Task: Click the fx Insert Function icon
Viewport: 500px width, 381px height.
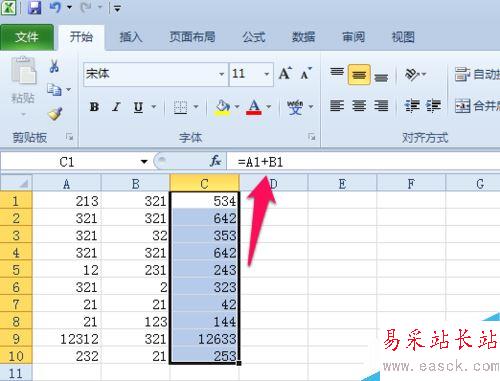Action: click(x=216, y=162)
